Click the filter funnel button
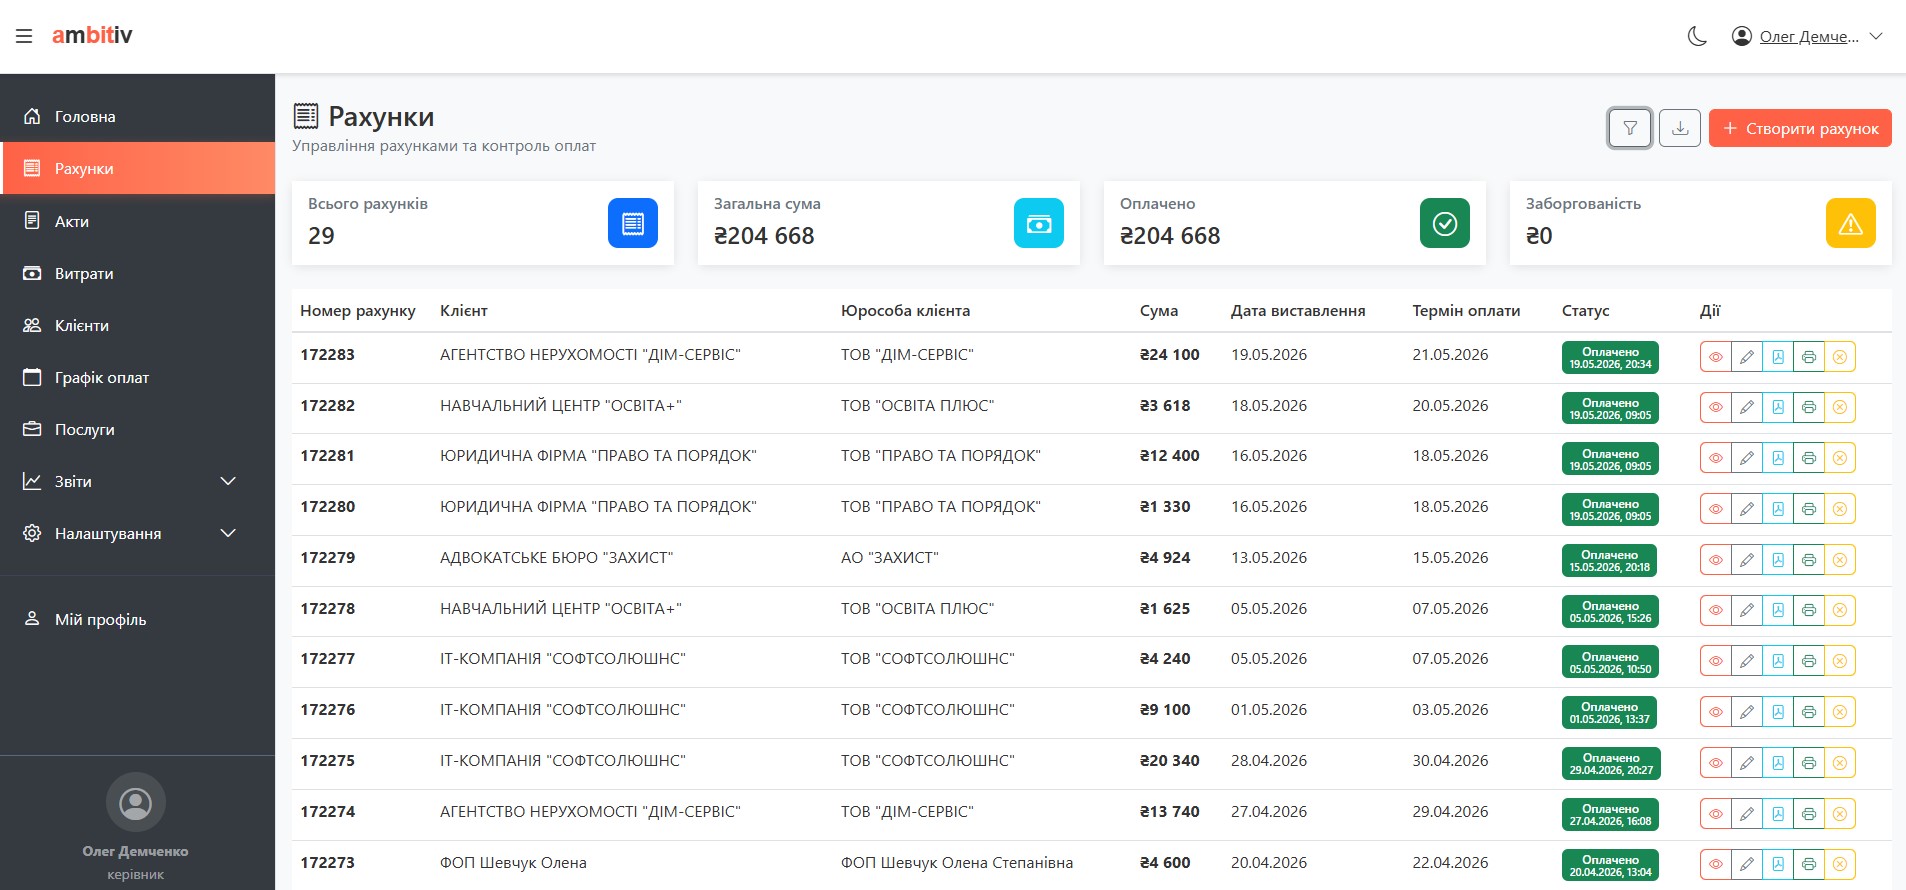 (1630, 128)
